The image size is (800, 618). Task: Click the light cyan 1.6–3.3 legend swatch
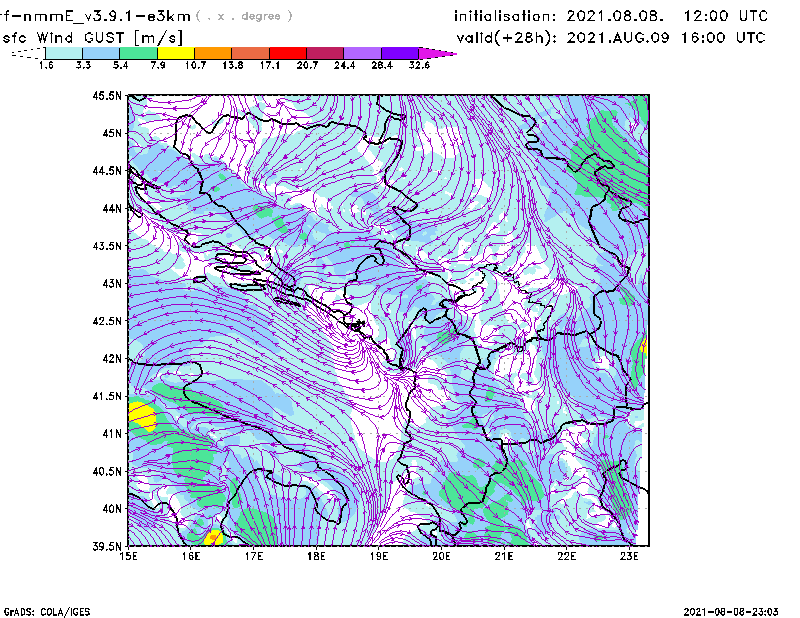coord(64,53)
